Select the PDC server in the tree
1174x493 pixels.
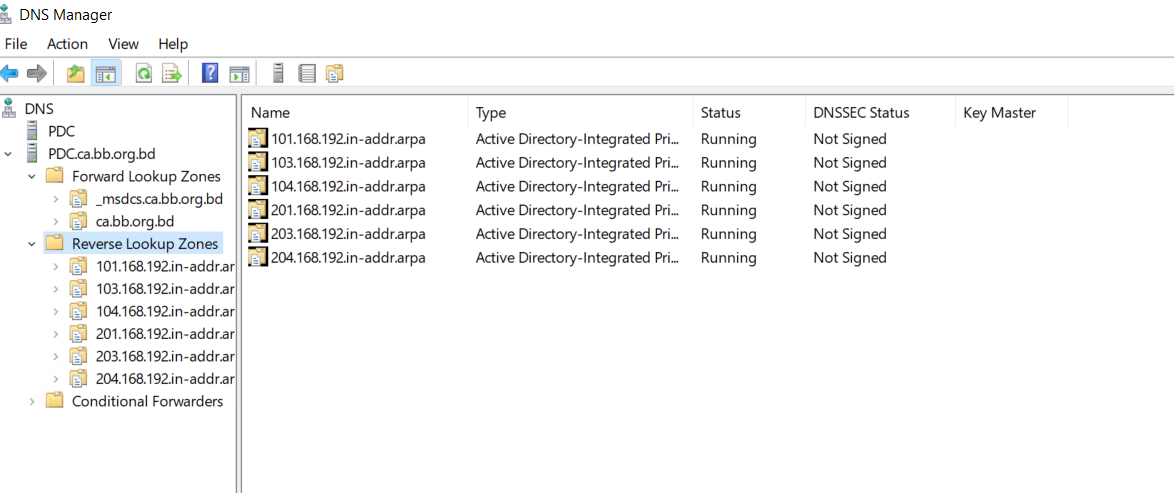point(61,131)
